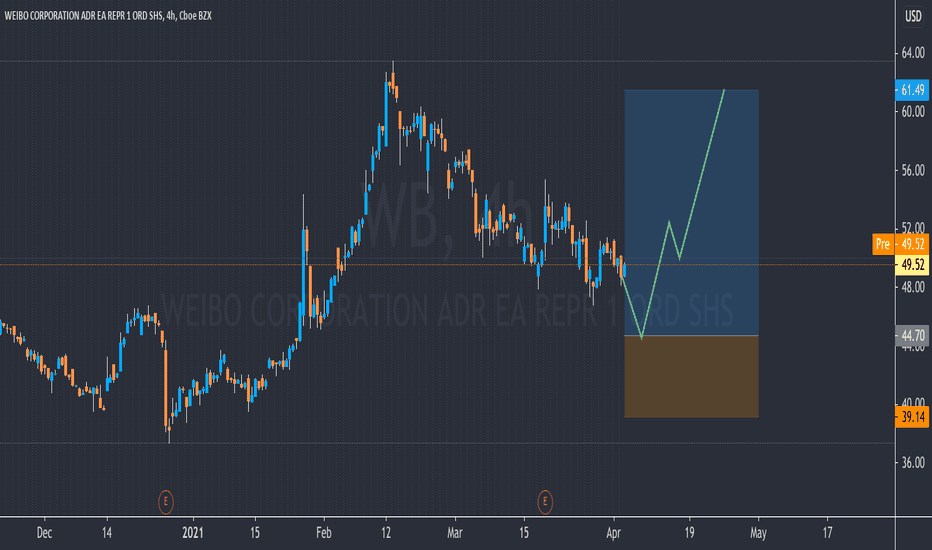The width and height of the screenshot is (932, 550).
Task: Click the 36.00 price axis label
Action: click(913, 463)
